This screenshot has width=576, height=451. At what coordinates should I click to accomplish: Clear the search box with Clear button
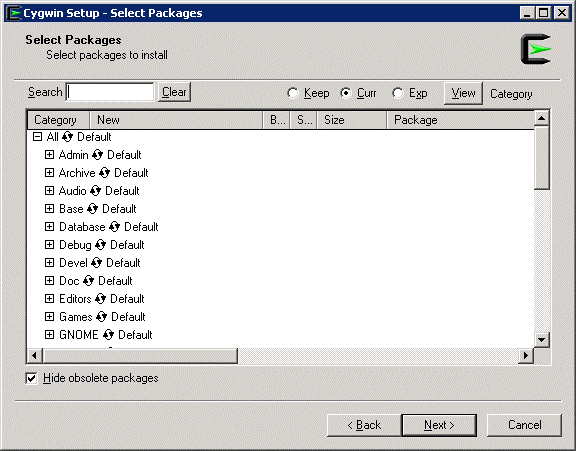pos(174,92)
